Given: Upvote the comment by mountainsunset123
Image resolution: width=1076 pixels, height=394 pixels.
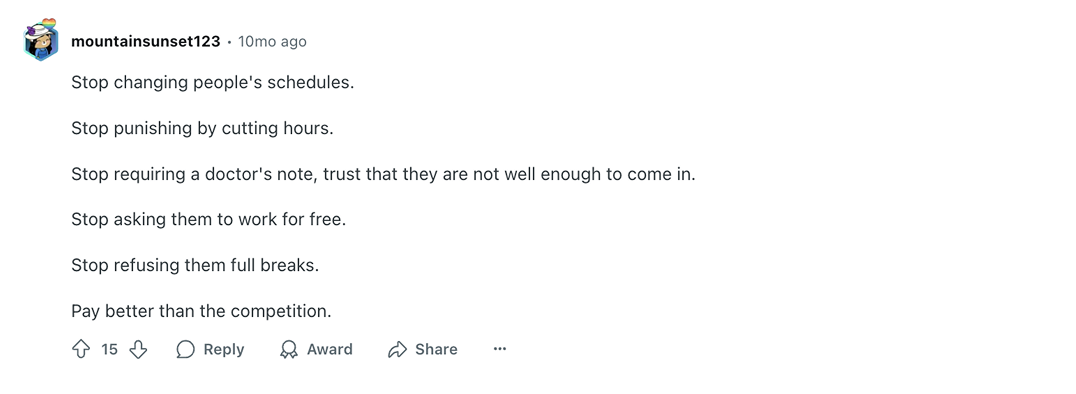Looking at the screenshot, I should click(x=81, y=349).
